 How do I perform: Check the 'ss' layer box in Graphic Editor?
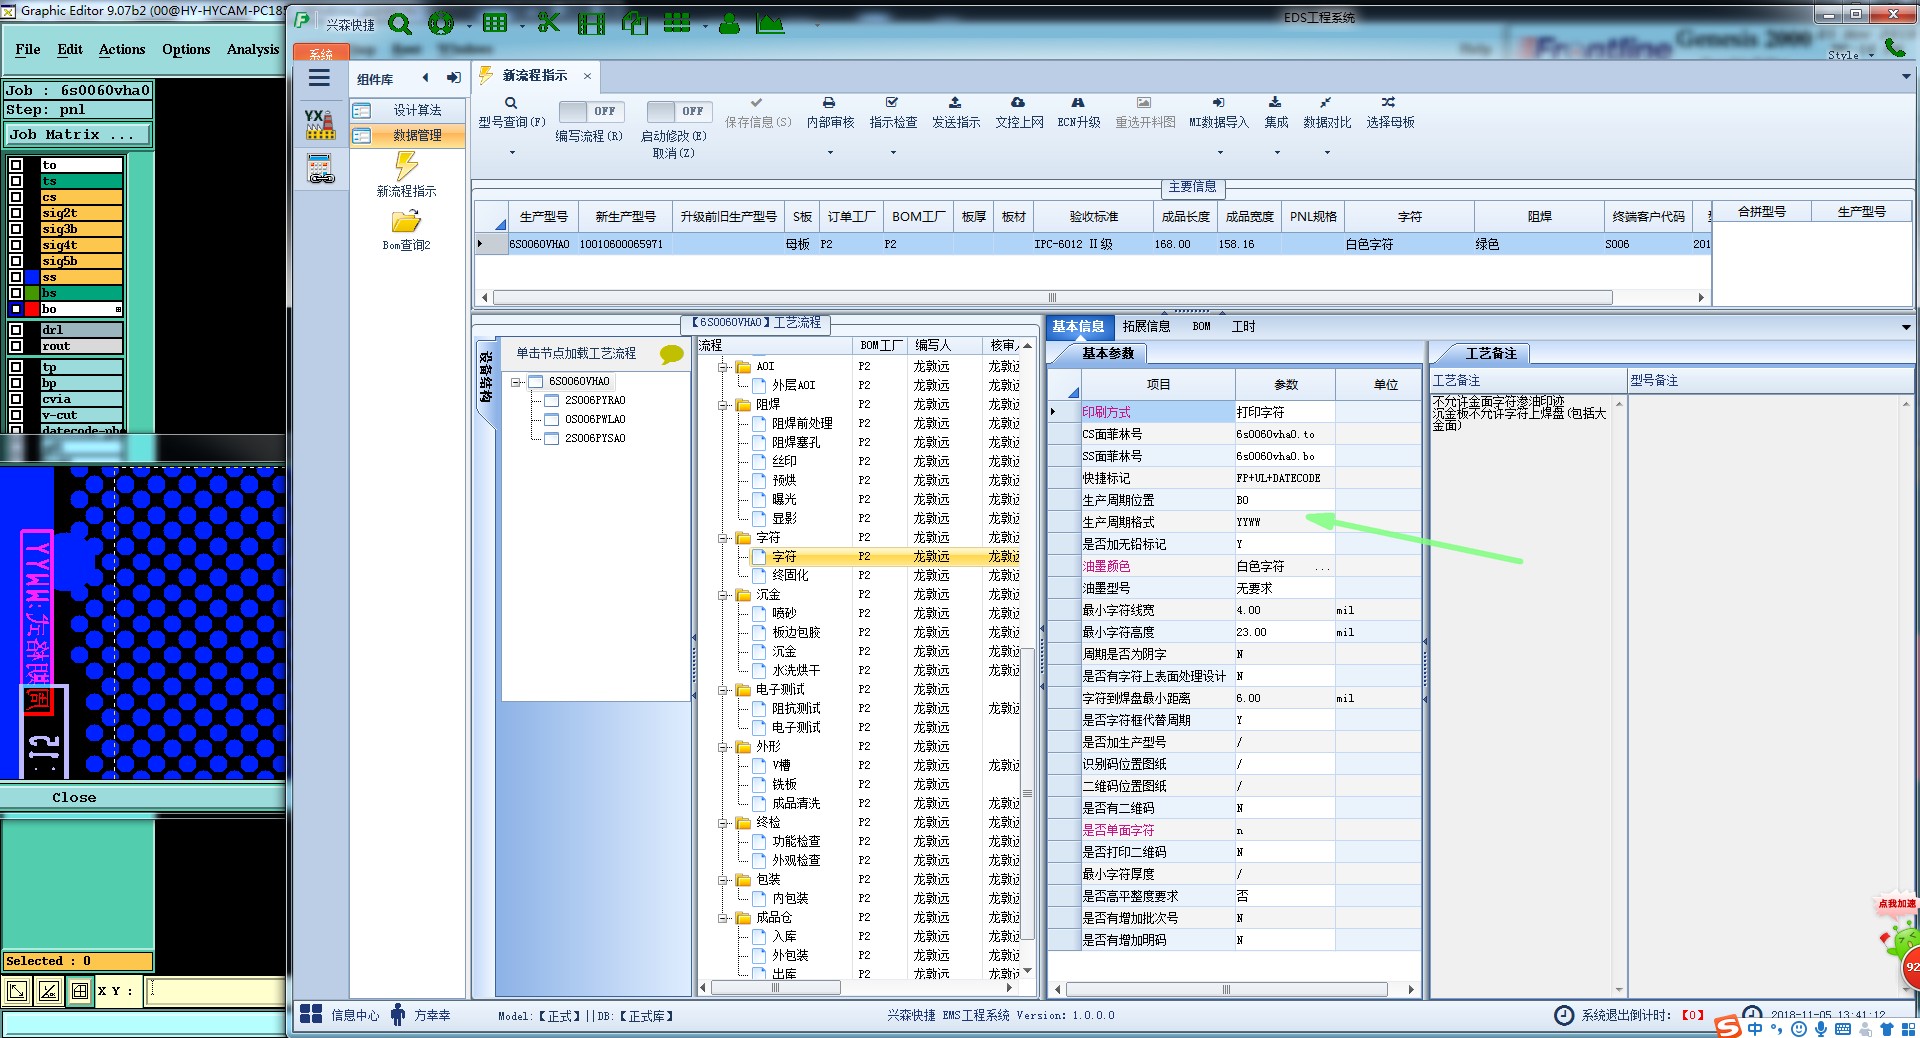pos(16,277)
